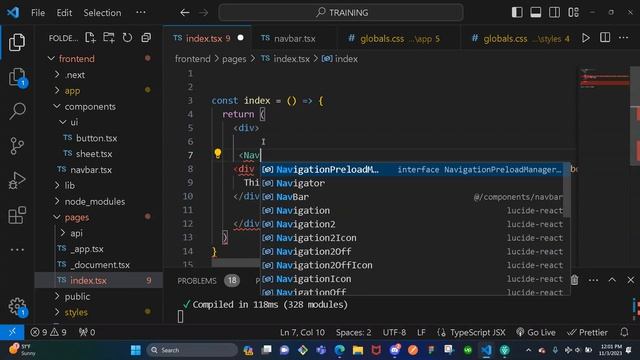Collapse the components folder
Image resolution: width=640 pixels, height=360 pixels.
click(x=90, y=107)
